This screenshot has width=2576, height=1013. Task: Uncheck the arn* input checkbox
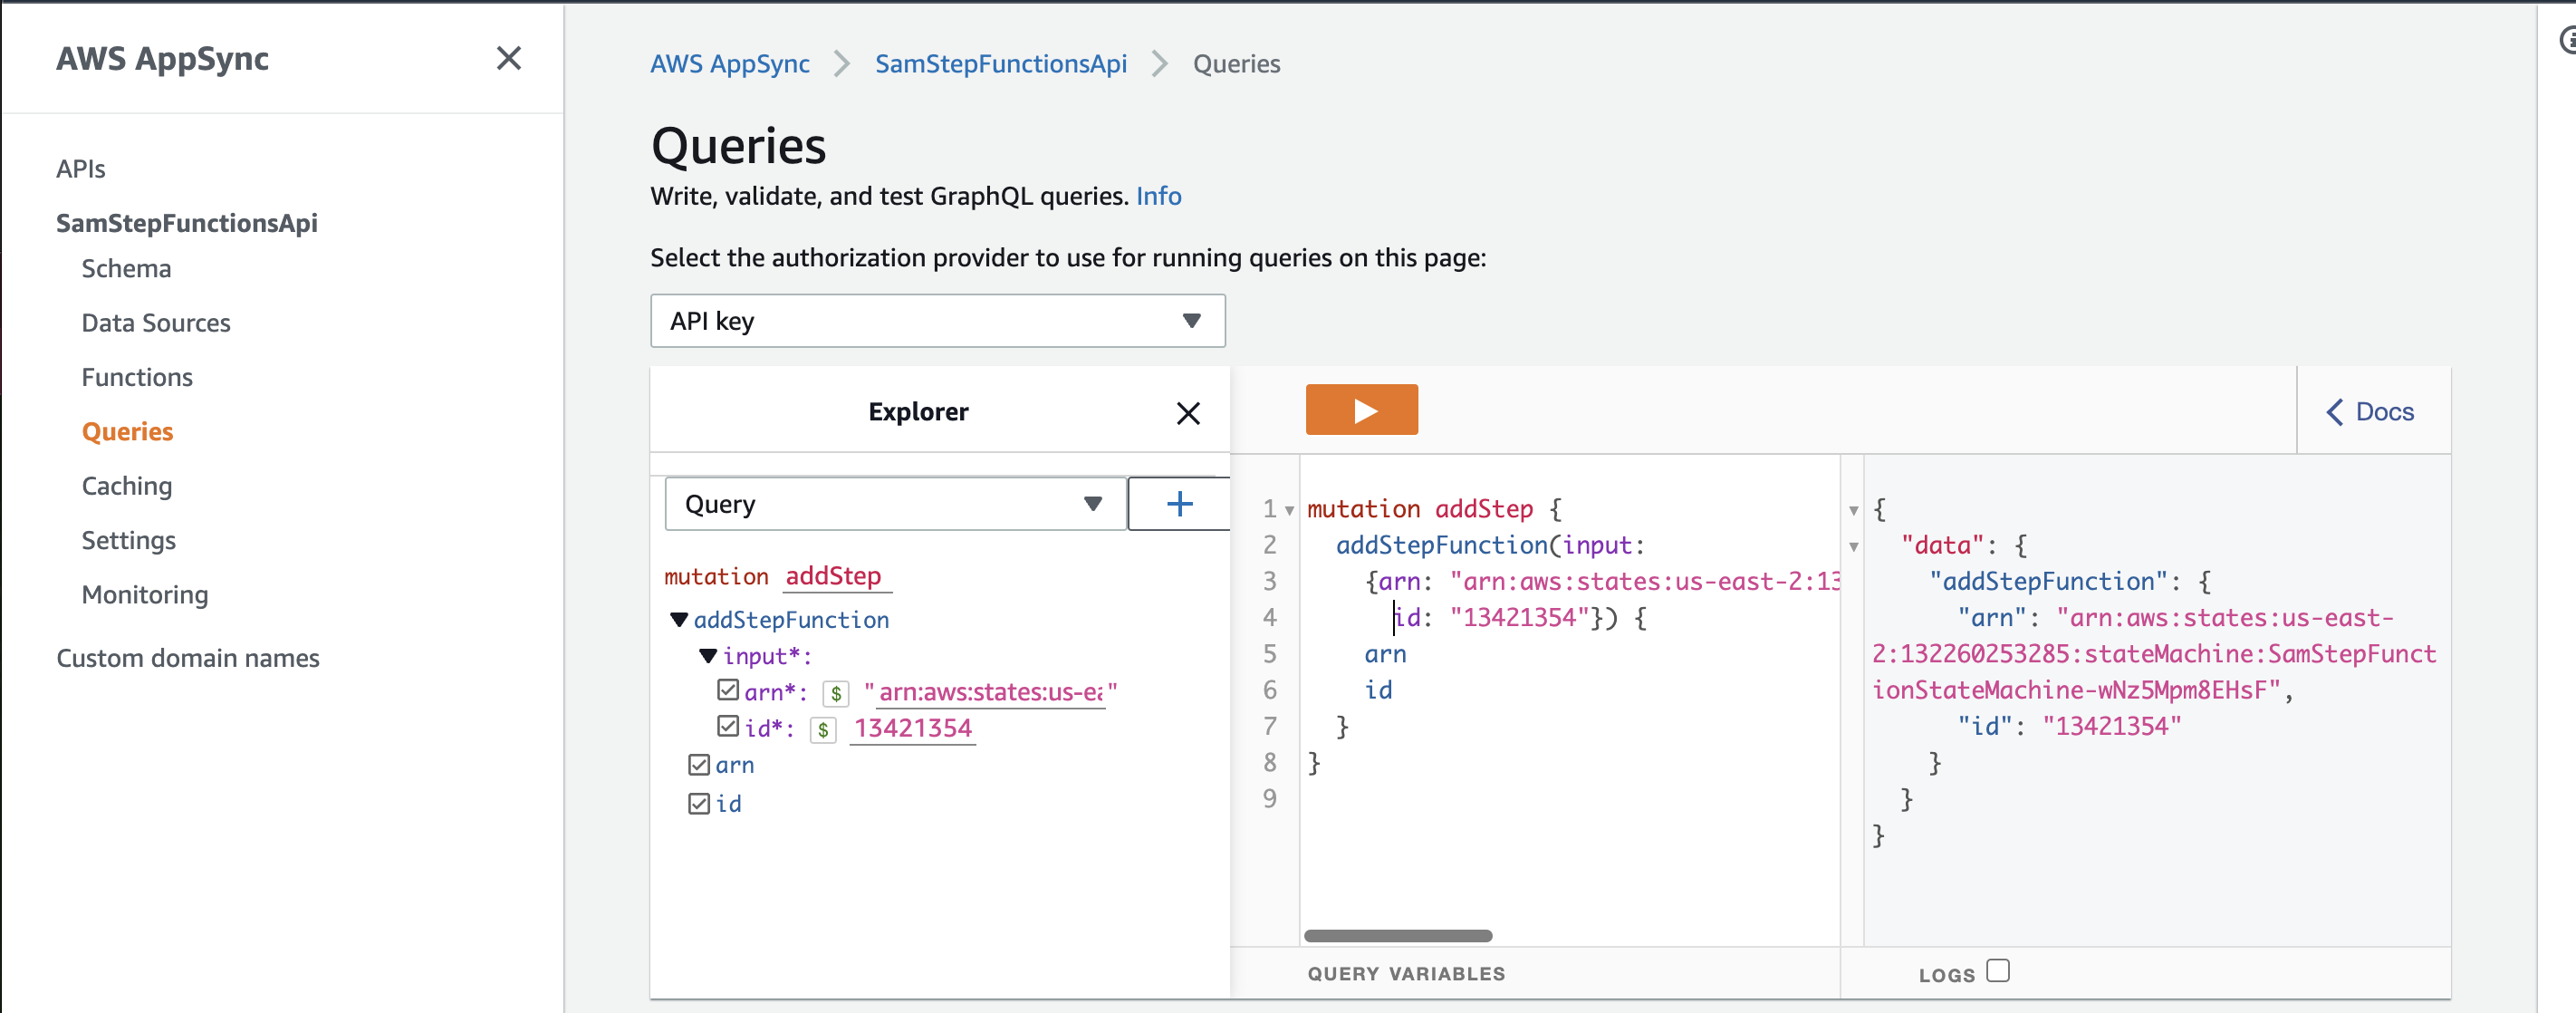(728, 690)
